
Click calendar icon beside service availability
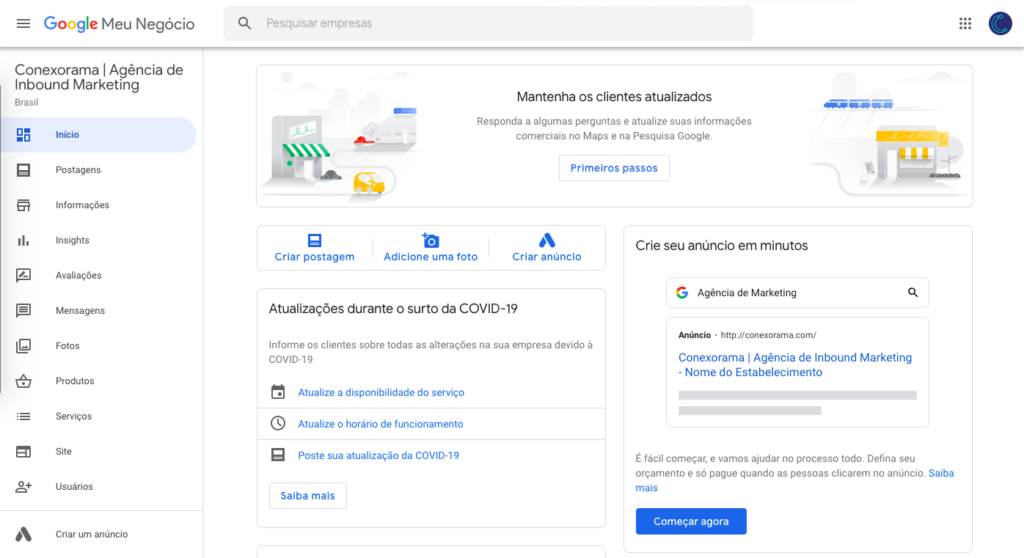click(278, 392)
